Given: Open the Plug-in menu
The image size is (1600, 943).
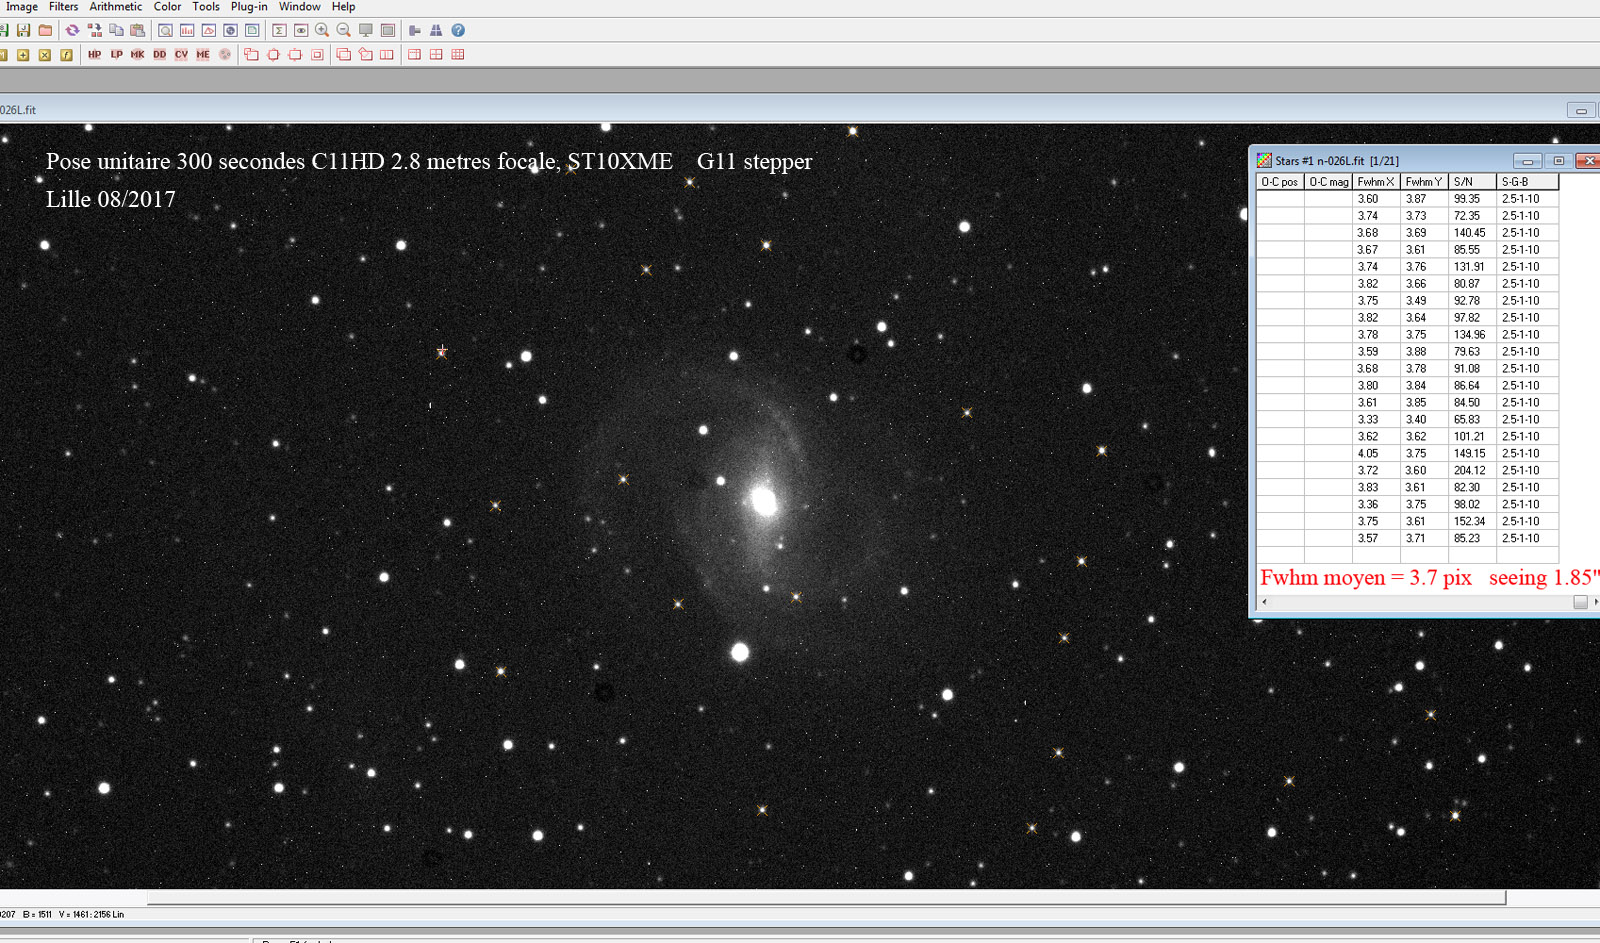Looking at the screenshot, I should [x=248, y=7].
